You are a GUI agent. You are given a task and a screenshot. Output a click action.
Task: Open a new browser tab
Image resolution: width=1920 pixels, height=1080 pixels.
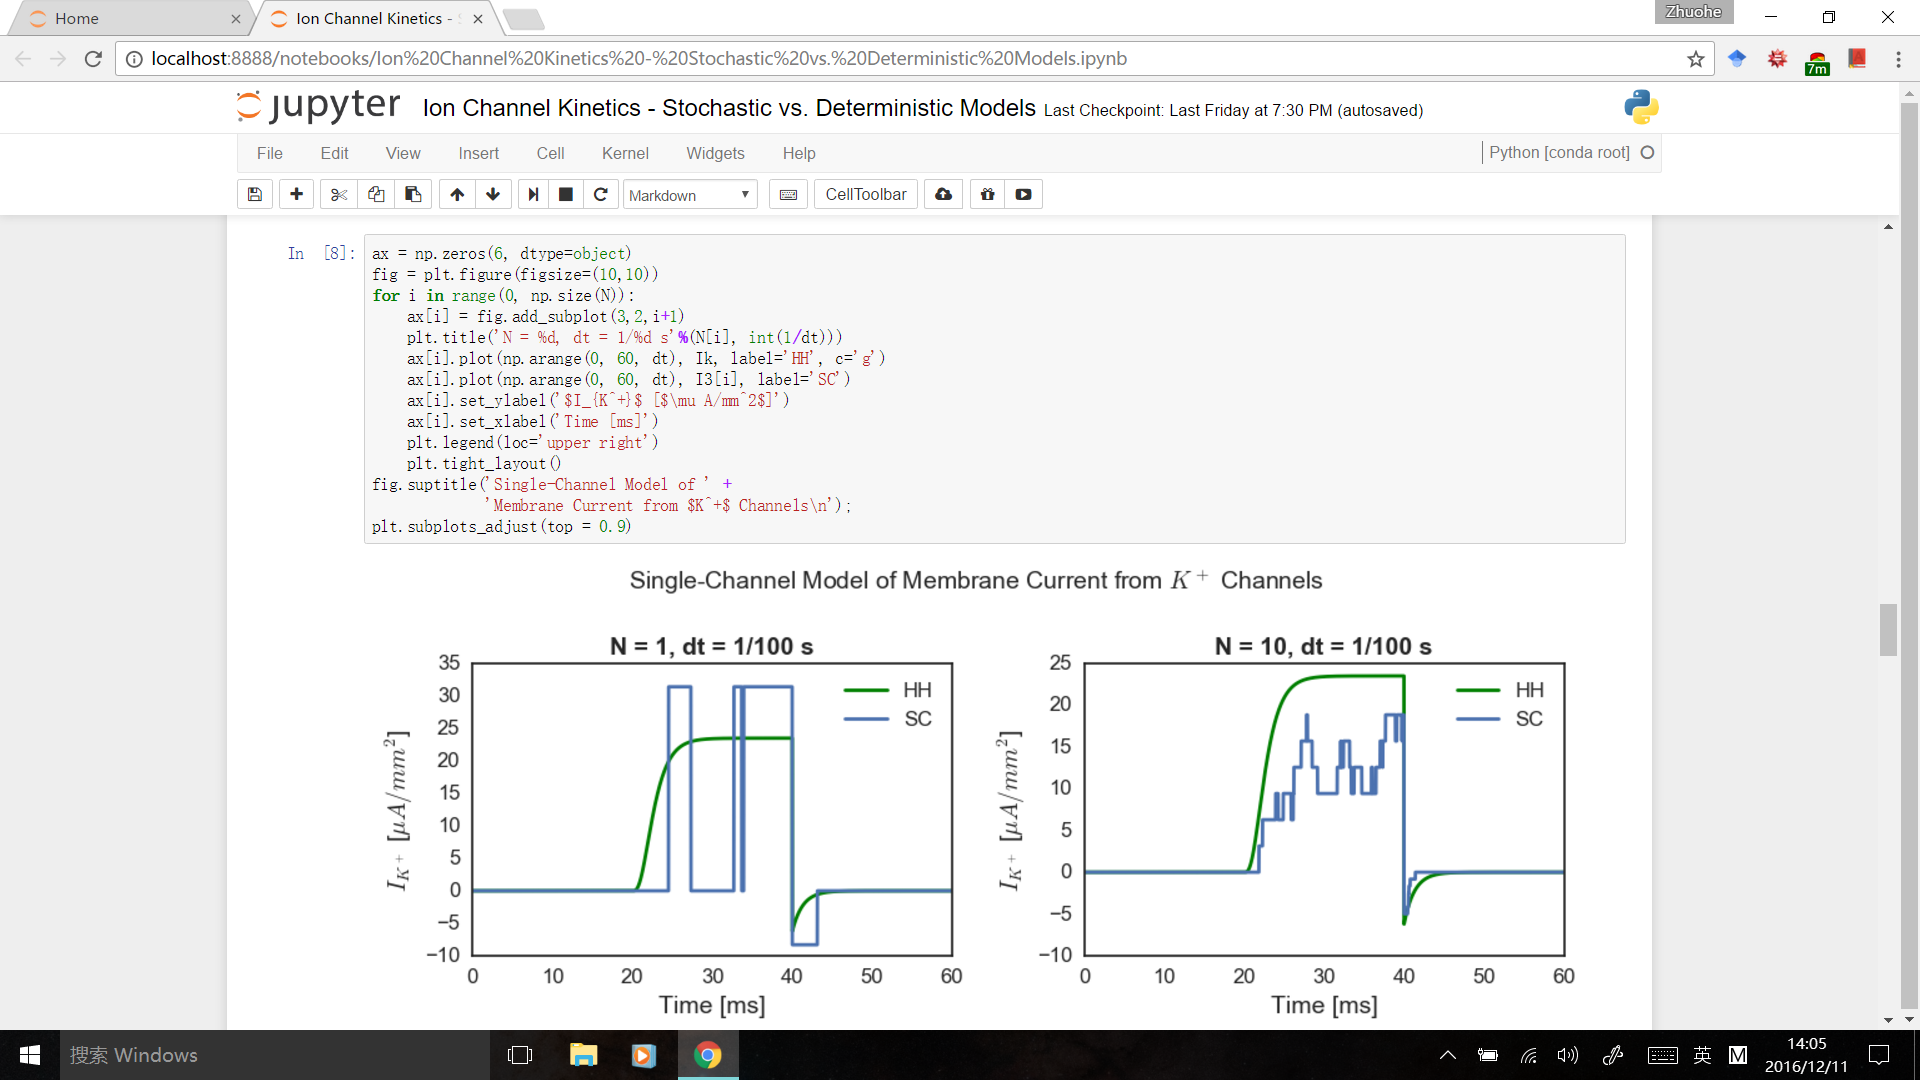pyautogui.click(x=523, y=19)
